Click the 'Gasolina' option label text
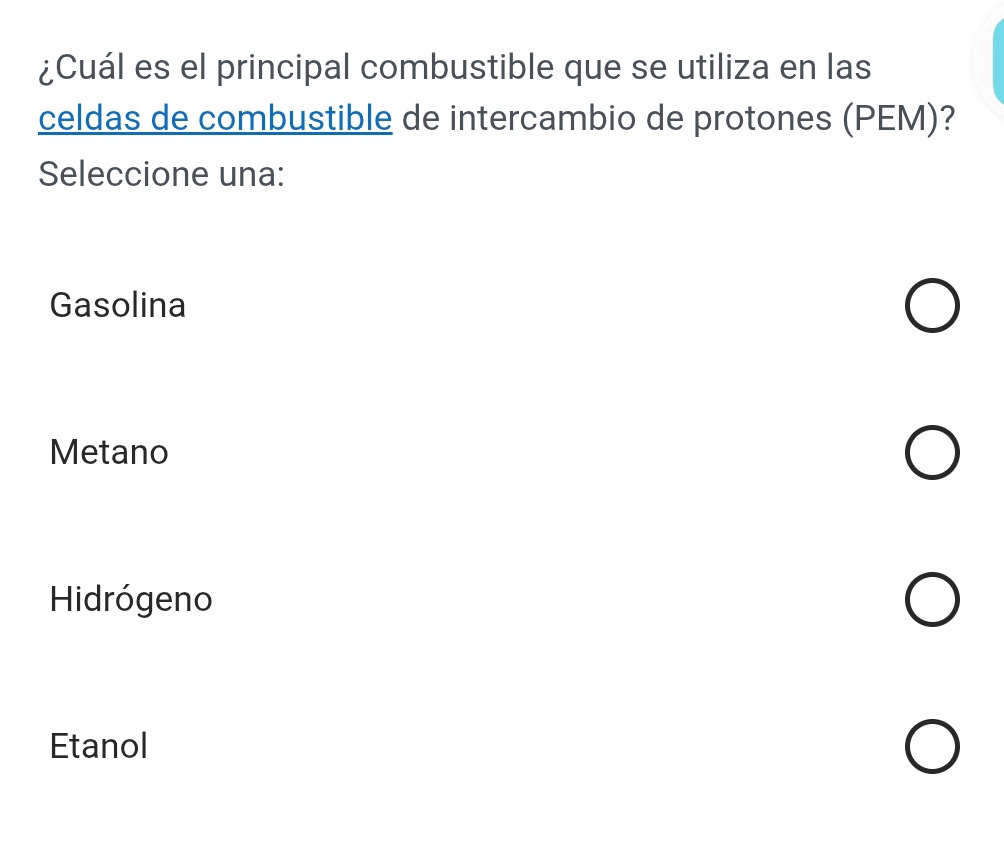The width and height of the screenshot is (1004, 860). pyautogui.click(x=118, y=305)
